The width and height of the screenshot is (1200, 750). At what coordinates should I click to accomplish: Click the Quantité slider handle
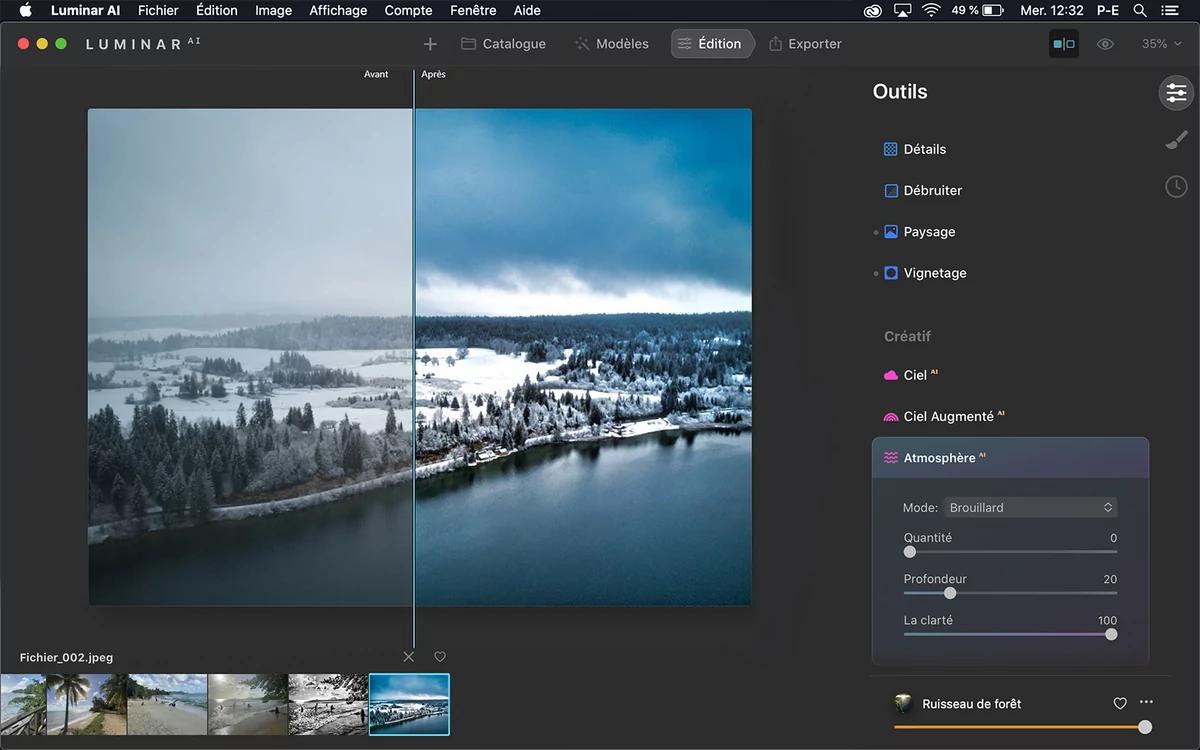pos(910,552)
